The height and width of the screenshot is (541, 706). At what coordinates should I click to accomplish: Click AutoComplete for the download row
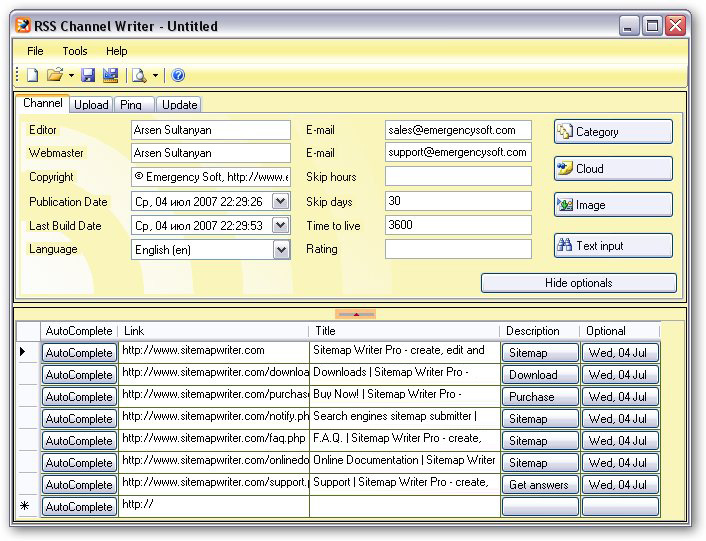coord(79,374)
